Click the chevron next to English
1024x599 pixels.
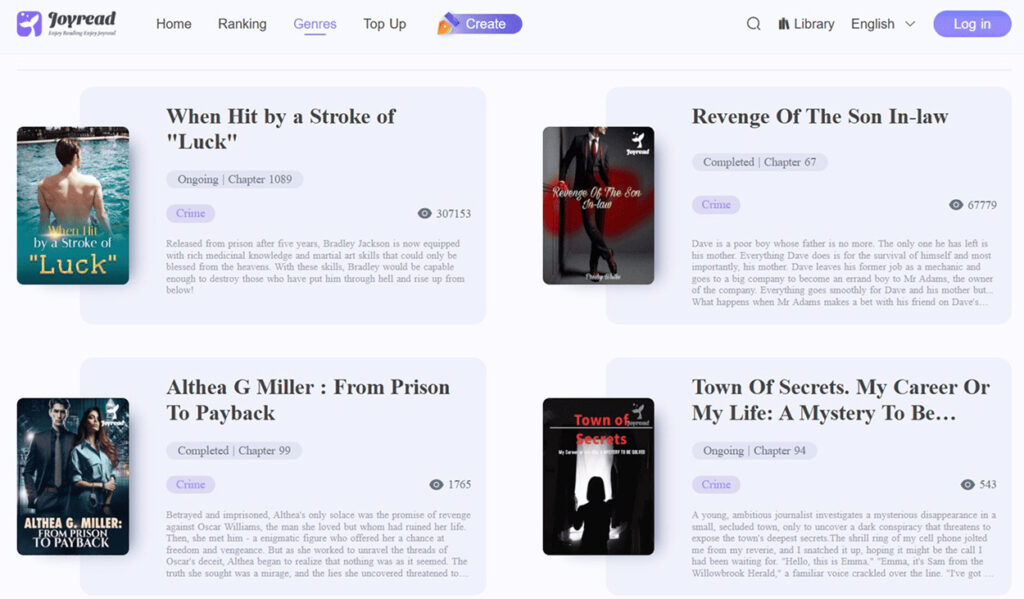(910, 24)
